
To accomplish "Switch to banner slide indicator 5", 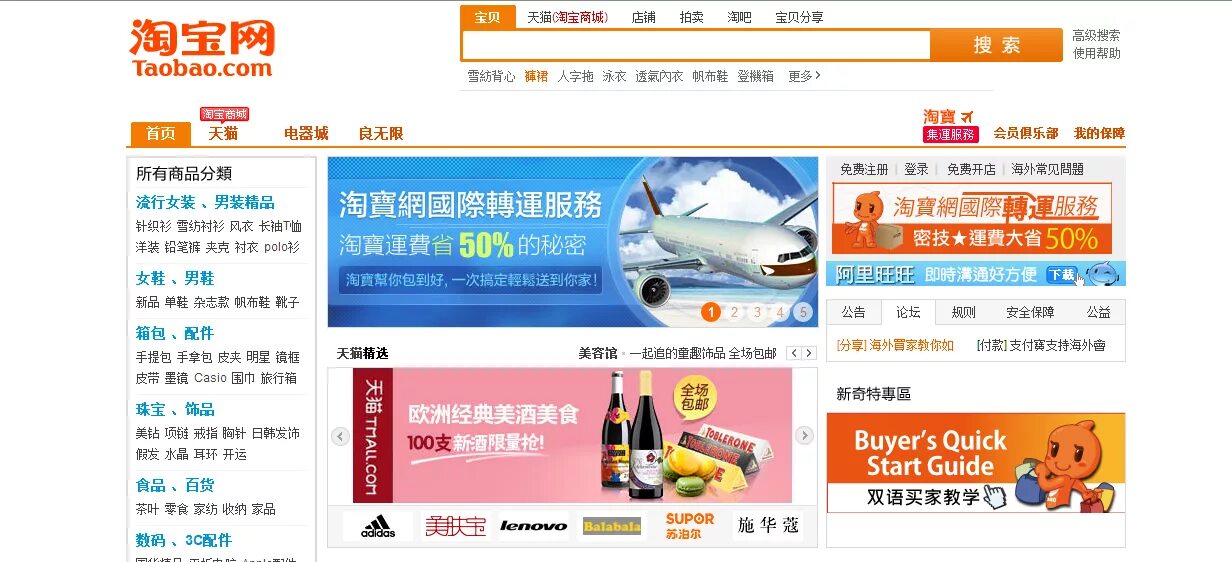I will point(803,312).
